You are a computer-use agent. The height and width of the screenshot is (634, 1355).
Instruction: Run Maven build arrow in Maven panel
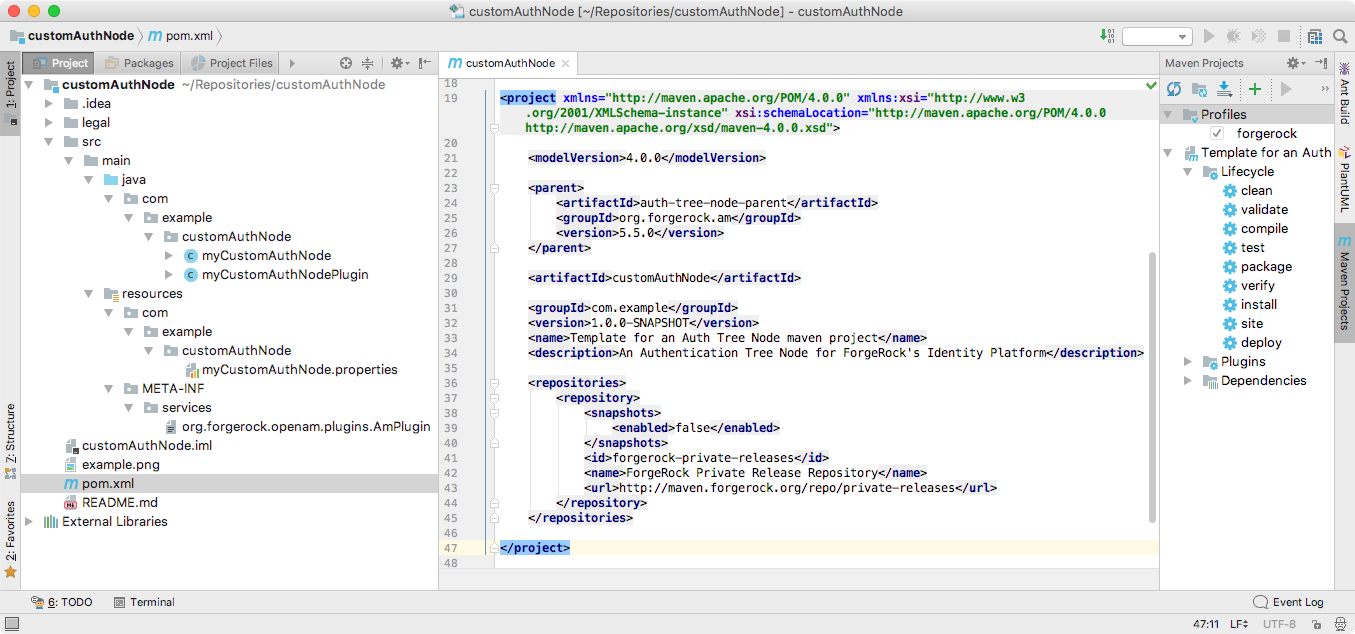tap(1286, 89)
